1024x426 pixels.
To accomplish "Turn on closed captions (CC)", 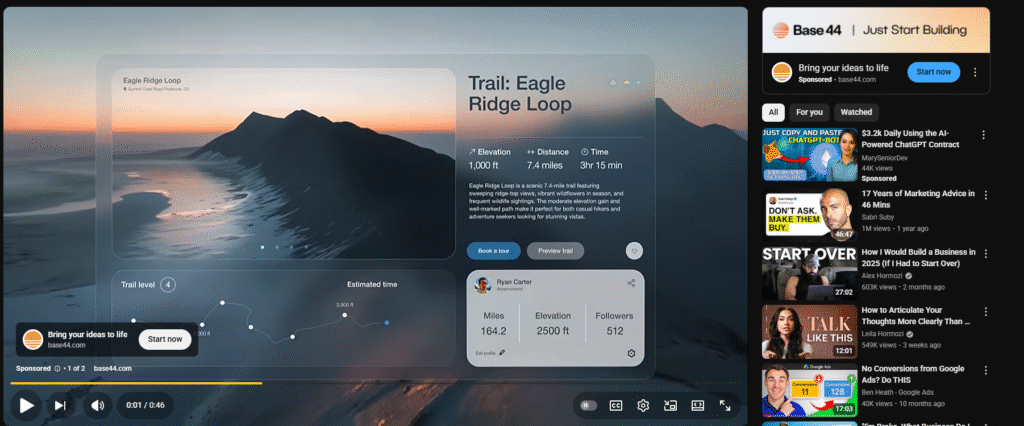I will (x=616, y=405).
